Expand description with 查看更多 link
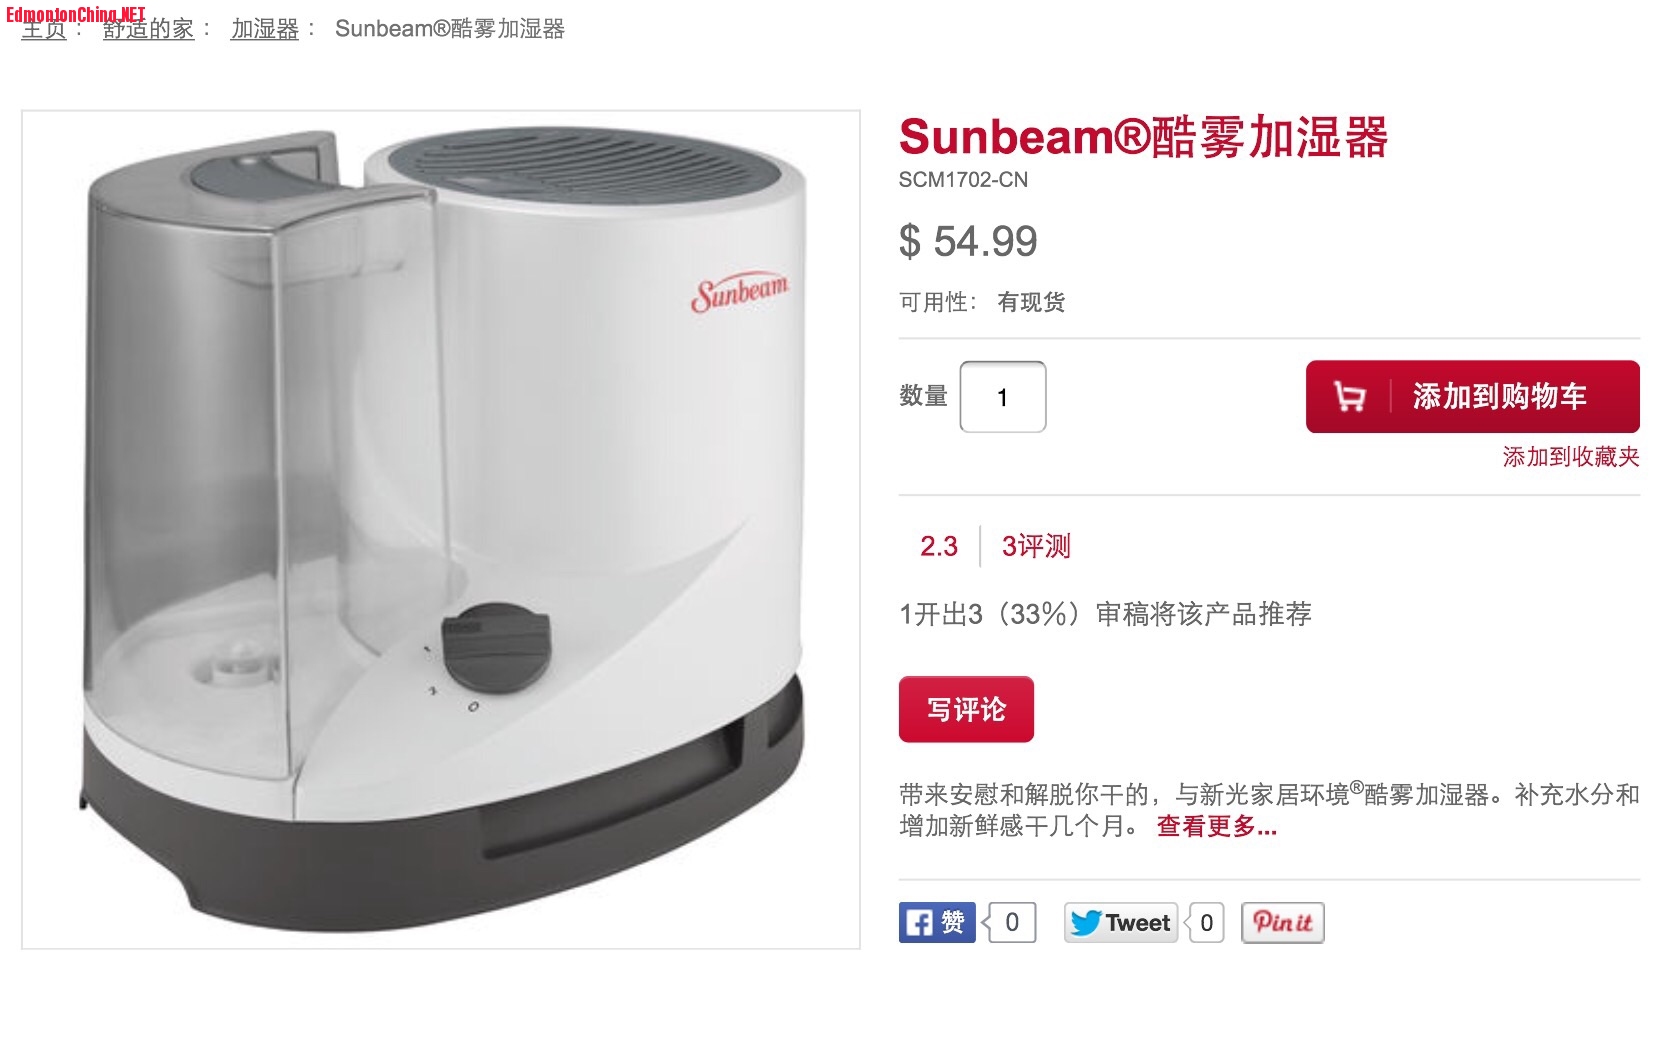Viewport: 1680px width, 1044px height. coord(1217,826)
